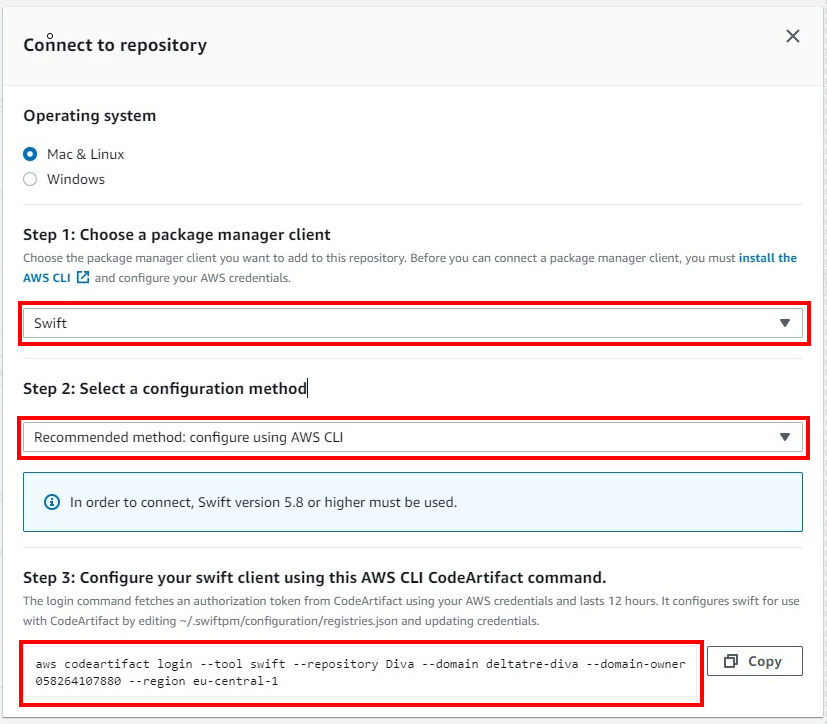827x724 pixels.
Task: Click the 'Step 3: Configure your swift client' heading
Action: tap(314, 577)
